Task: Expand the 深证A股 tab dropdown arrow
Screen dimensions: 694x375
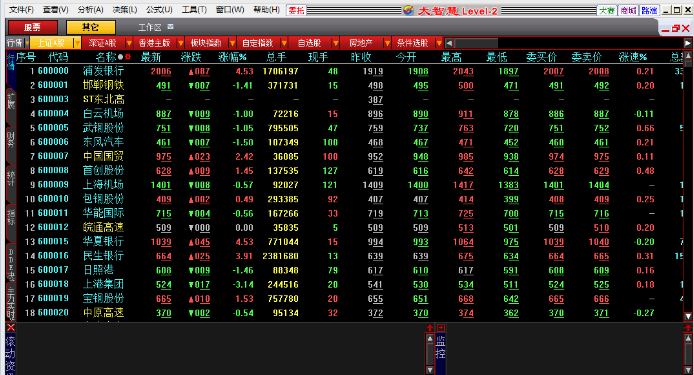Action: 129,43
